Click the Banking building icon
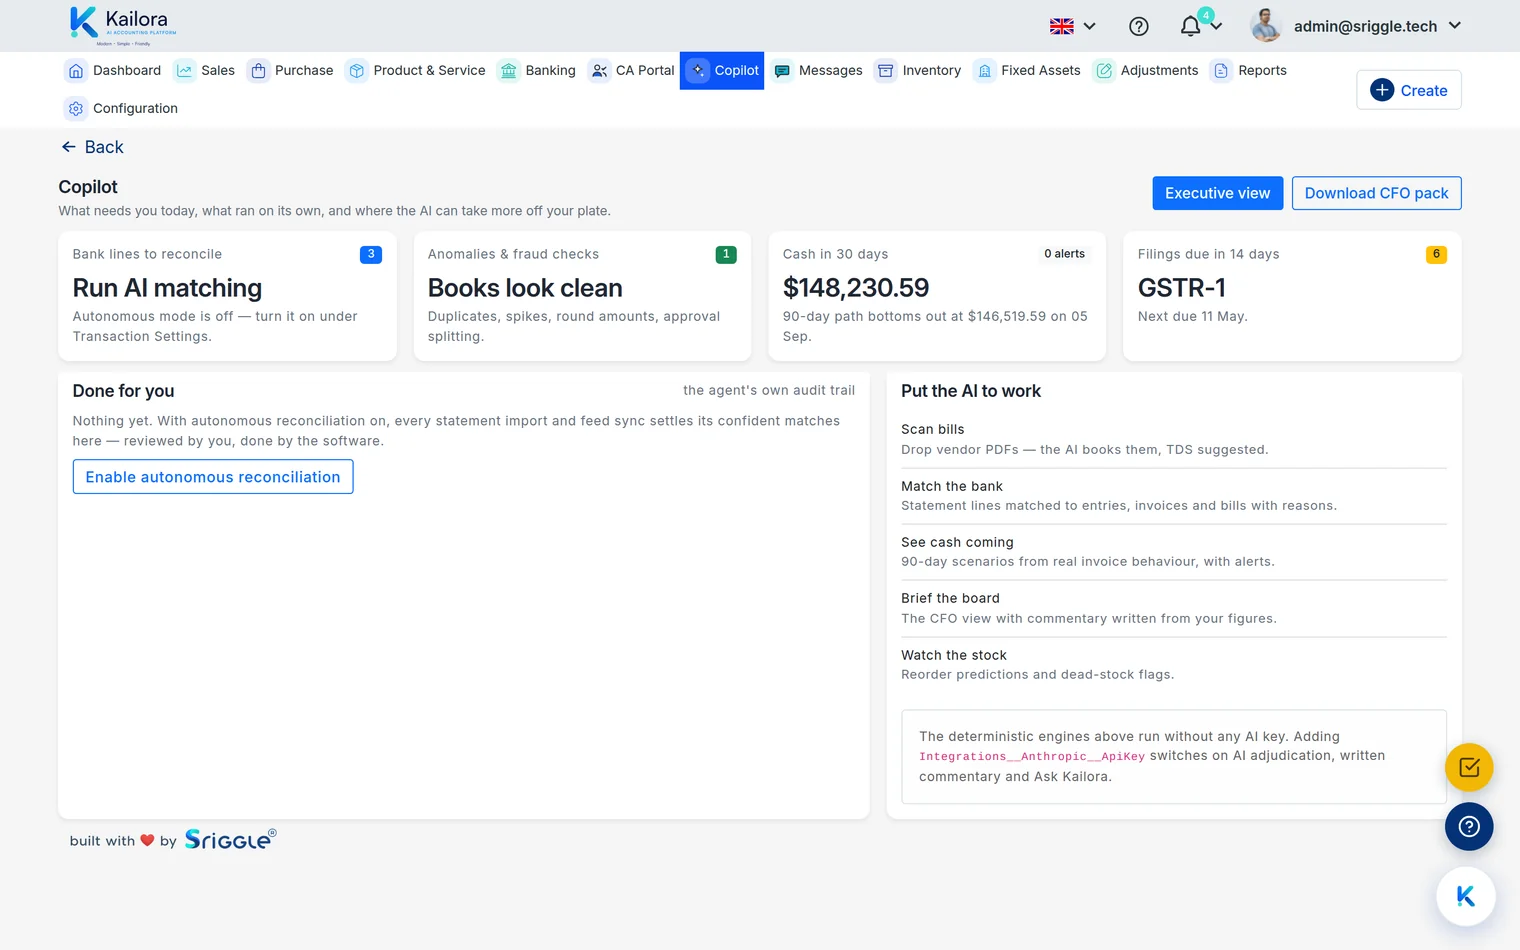 click(x=509, y=70)
